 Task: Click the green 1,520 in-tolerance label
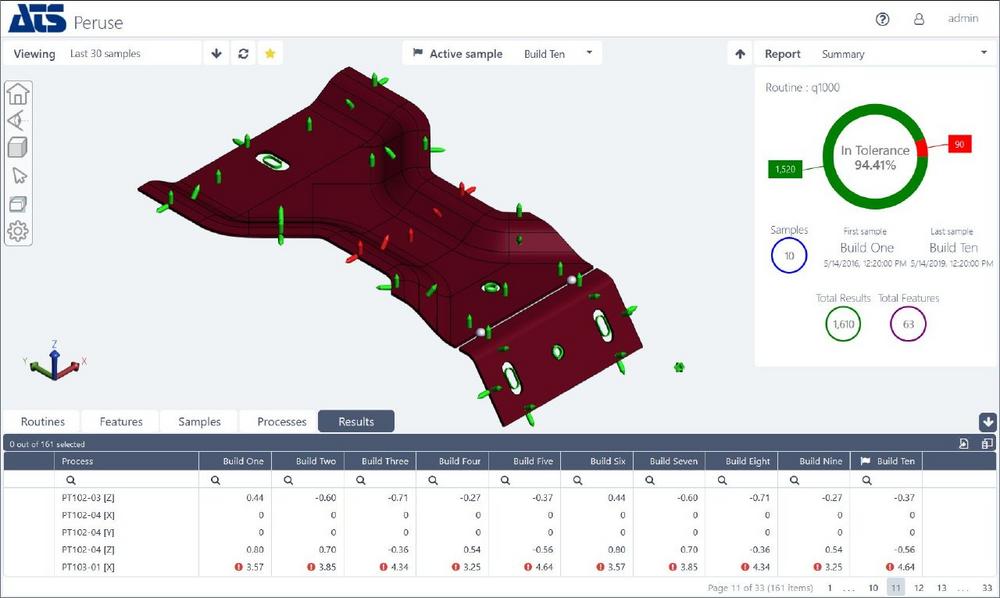785,169
